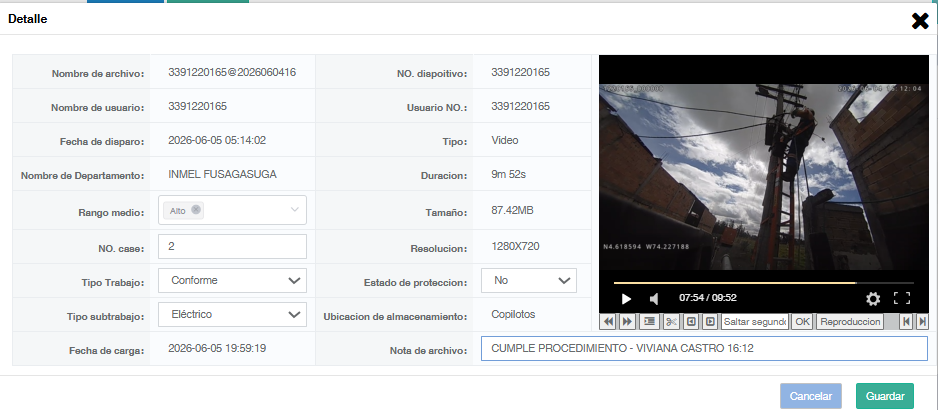Click the rewind double-arrow button
The image size is (938, 410).
click(x=608, y=321)
